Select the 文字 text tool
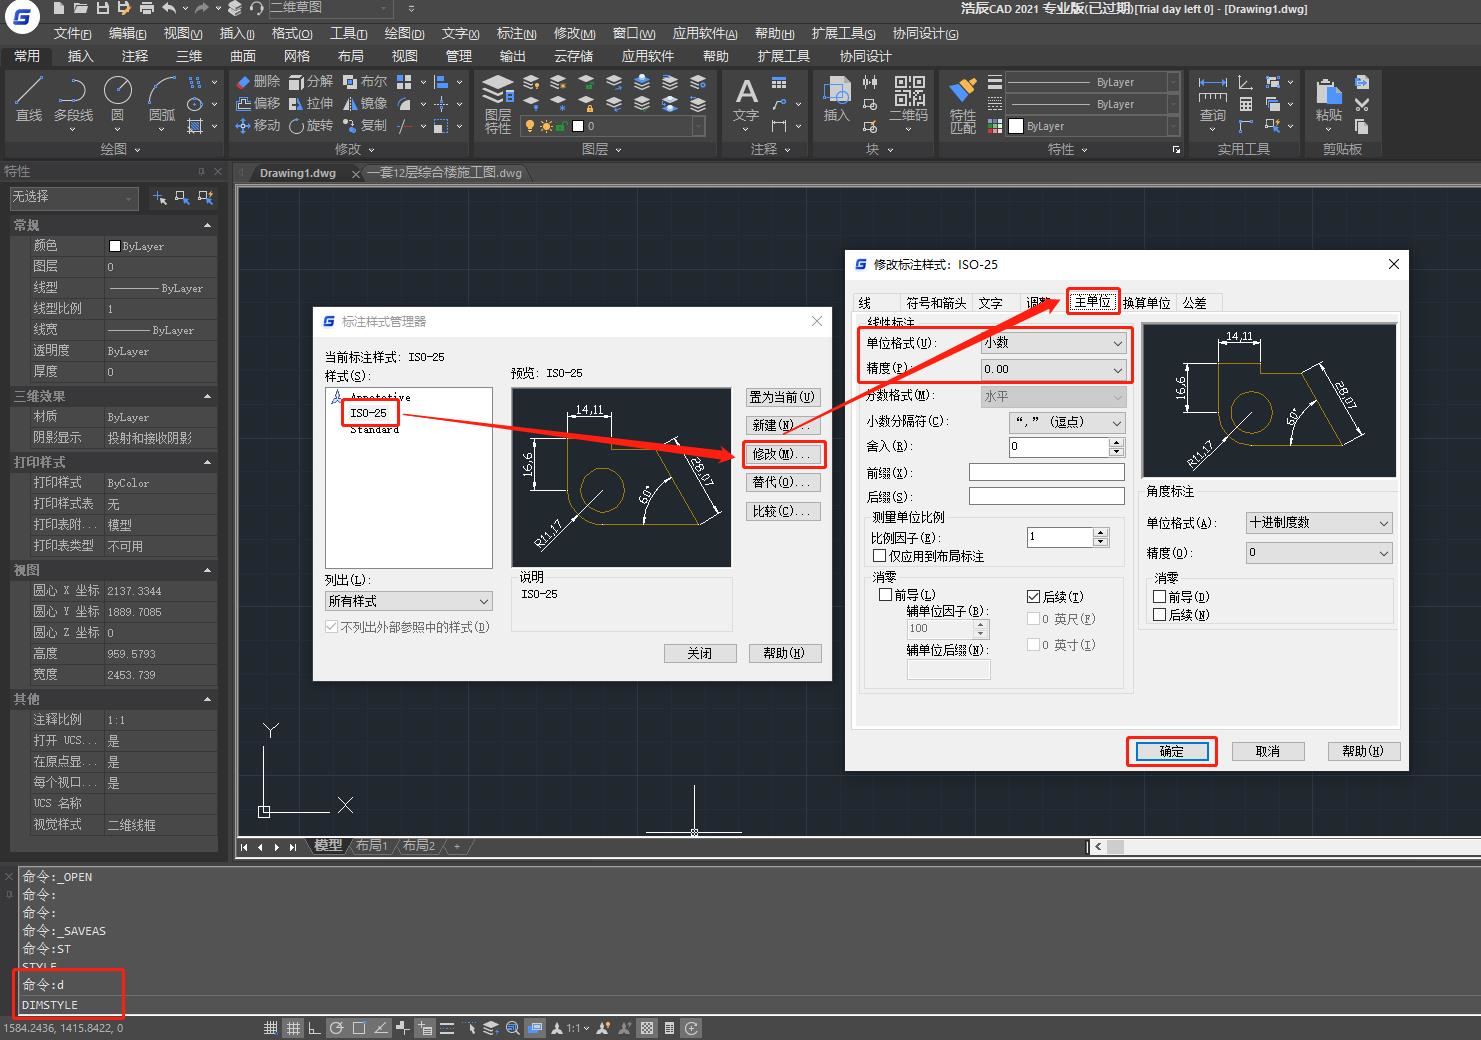Image resolution: width=1481 pixels, height=1040 pixels. pyautogui.click(x=746, y=99)
